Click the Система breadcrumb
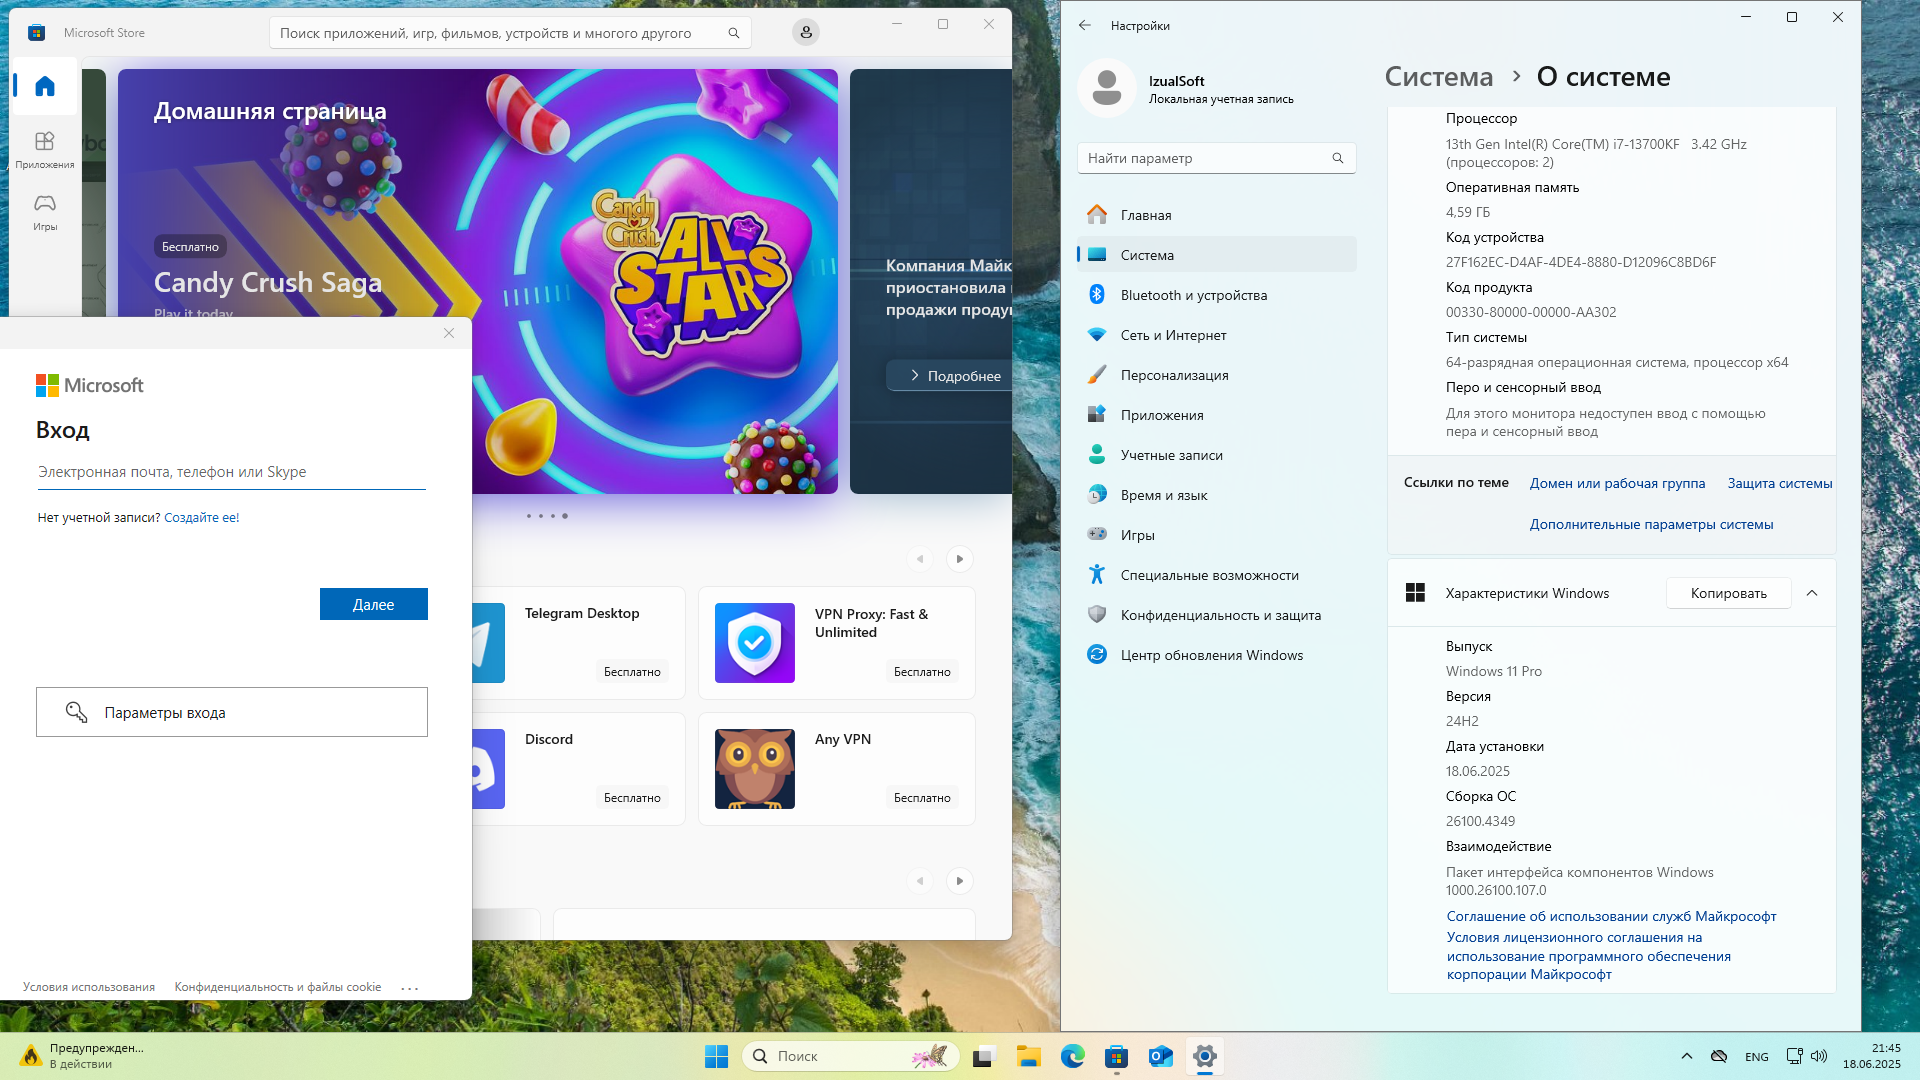Image resolution: width=1920 pixels, height=1080 pixels. pos(1438,77)
